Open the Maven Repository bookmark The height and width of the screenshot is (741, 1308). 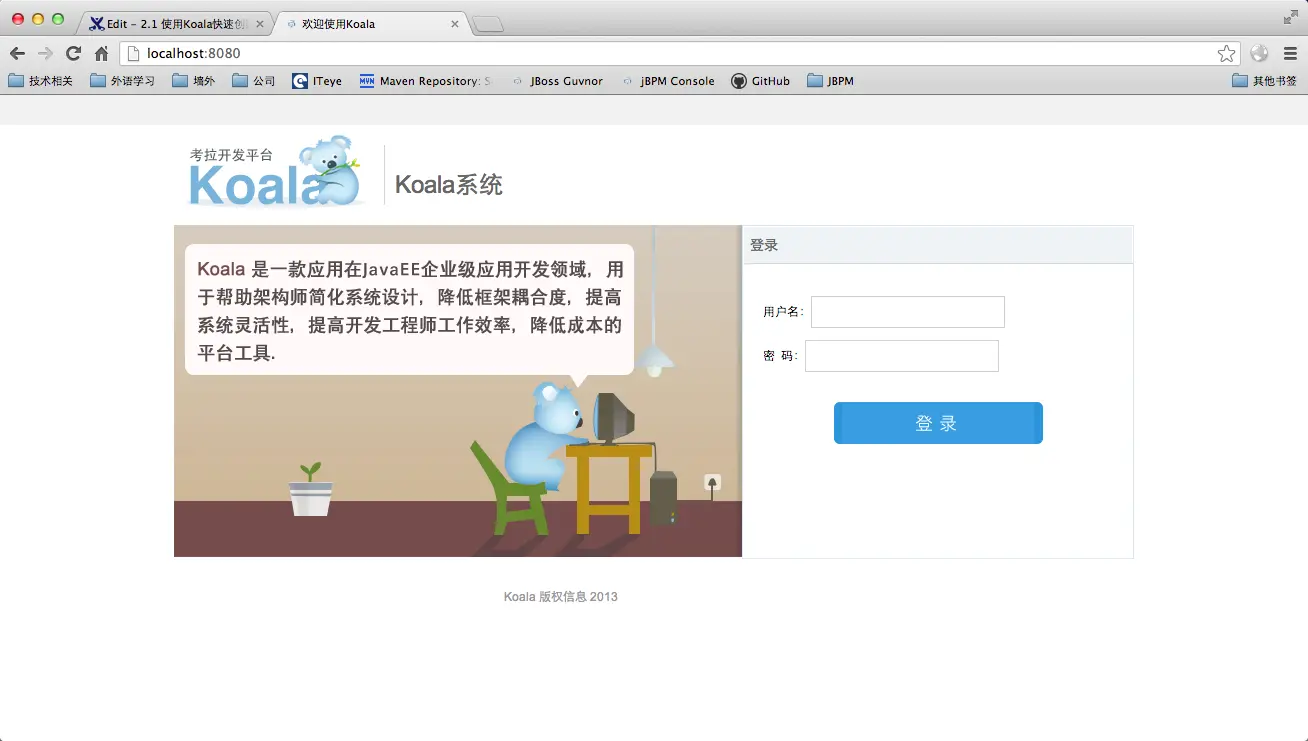point(426,81)
